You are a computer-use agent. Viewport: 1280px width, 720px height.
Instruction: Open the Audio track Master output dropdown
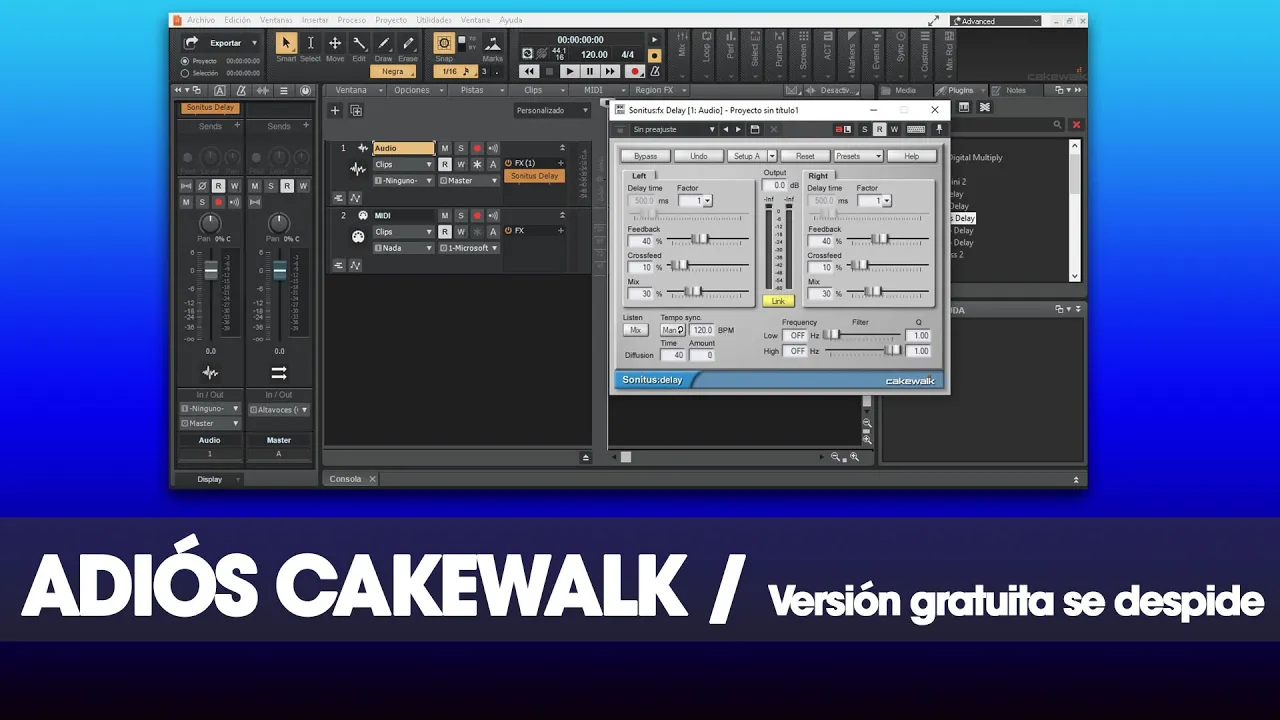tap(469, 181)
